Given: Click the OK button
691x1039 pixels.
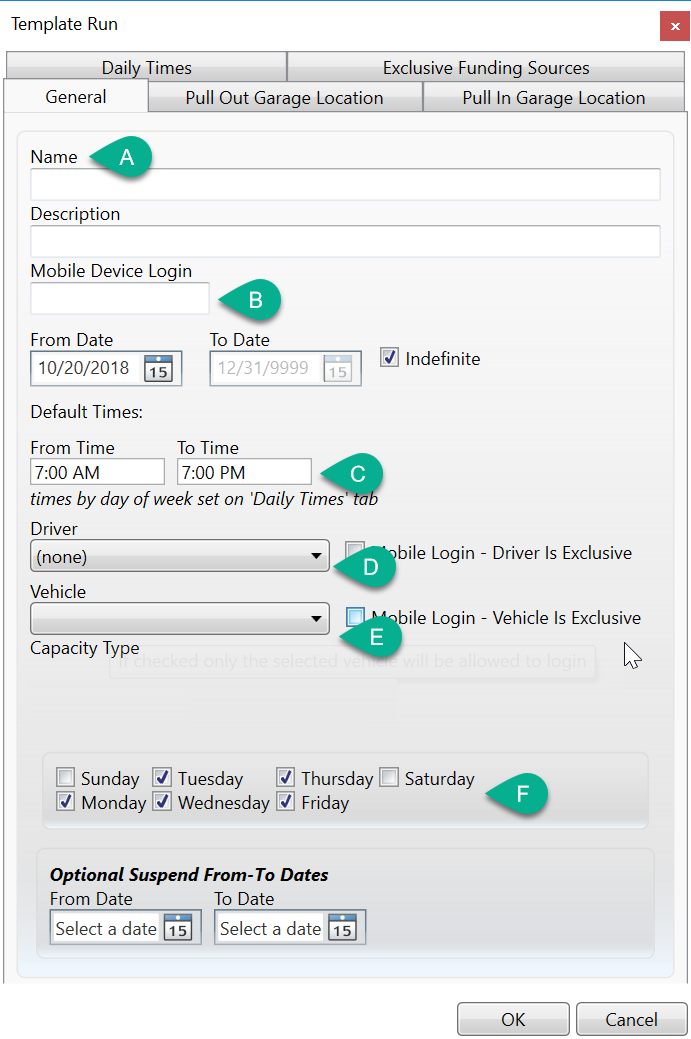Looking at the screenshot, I should click(513, 1019).
